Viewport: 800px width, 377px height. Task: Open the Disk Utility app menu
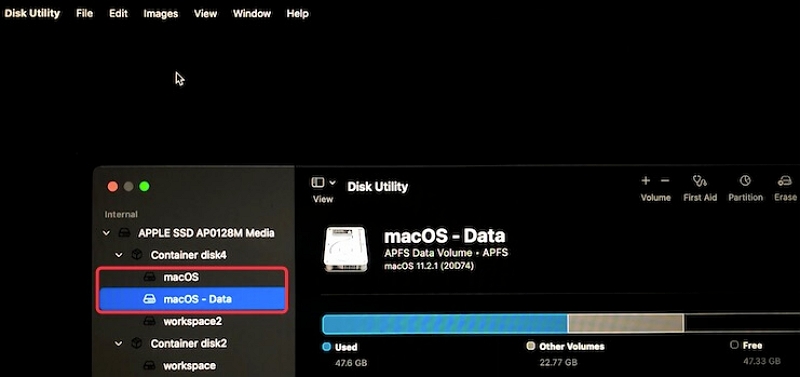(x=32, y=14)
